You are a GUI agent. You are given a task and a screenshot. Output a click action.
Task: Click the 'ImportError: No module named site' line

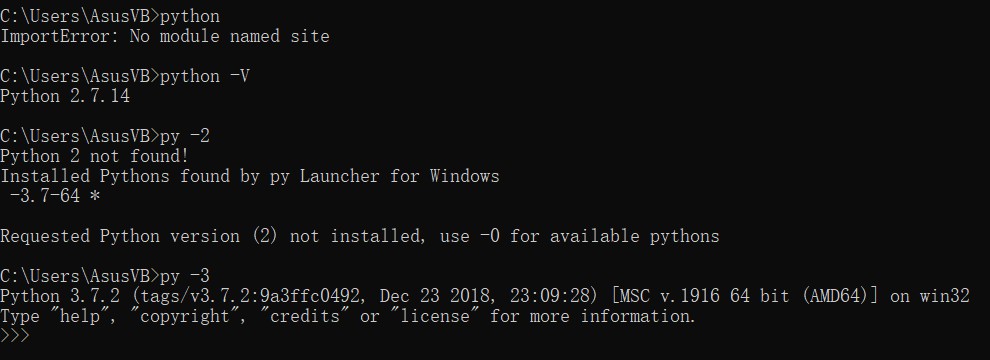(165, 37)
